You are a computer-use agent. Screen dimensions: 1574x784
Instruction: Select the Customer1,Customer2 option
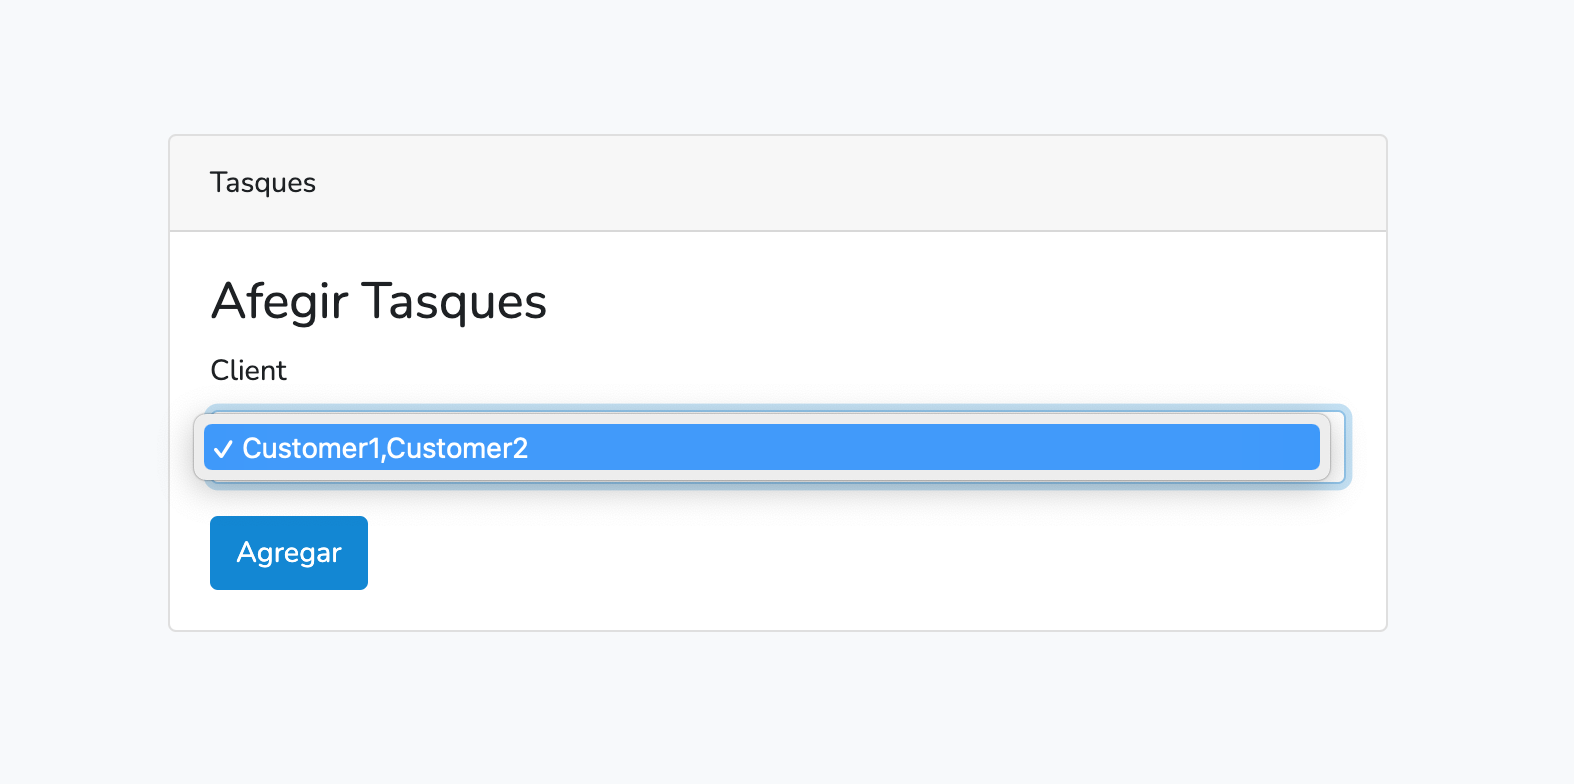tap(761, 447)
